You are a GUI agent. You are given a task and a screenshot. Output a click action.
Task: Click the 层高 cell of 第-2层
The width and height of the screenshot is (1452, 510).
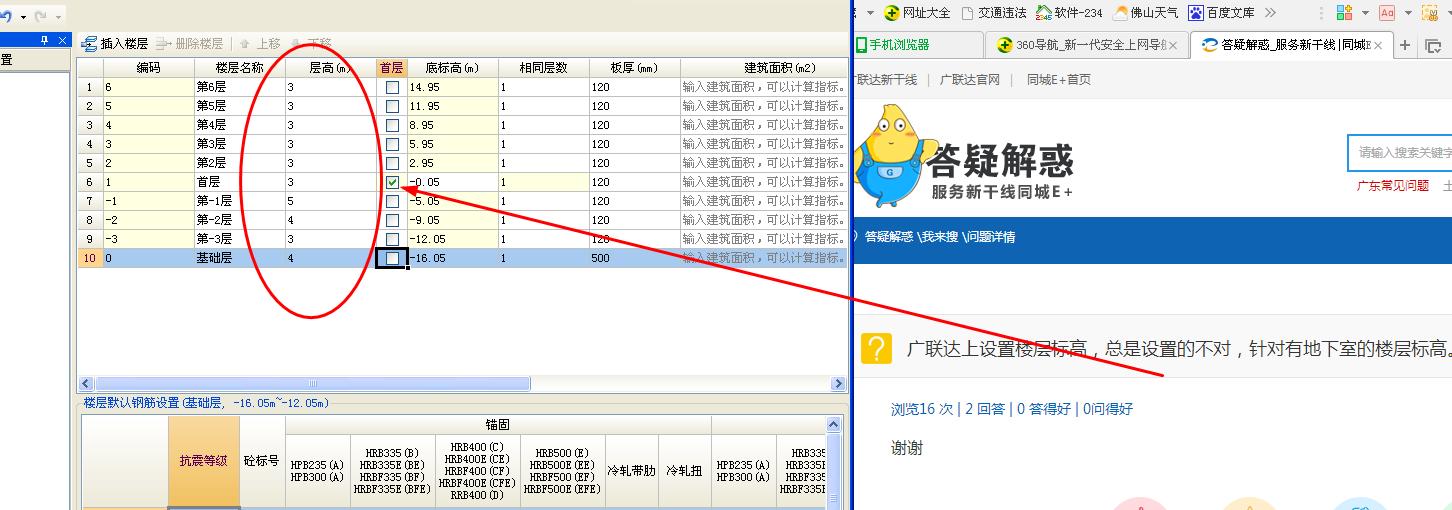pos(330,220)
